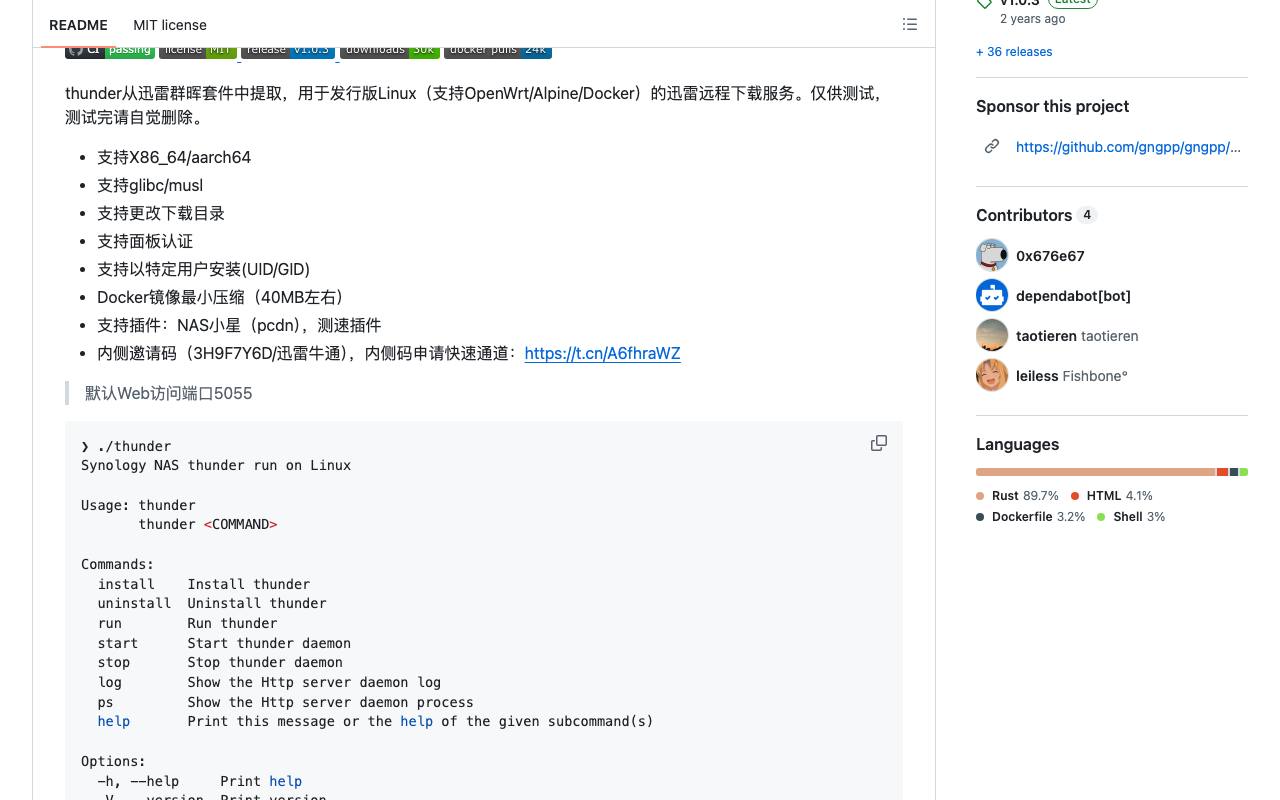Screen dimensions: 1280x800
Task: Click the "2 years ago" release date
Action: 1032,19
